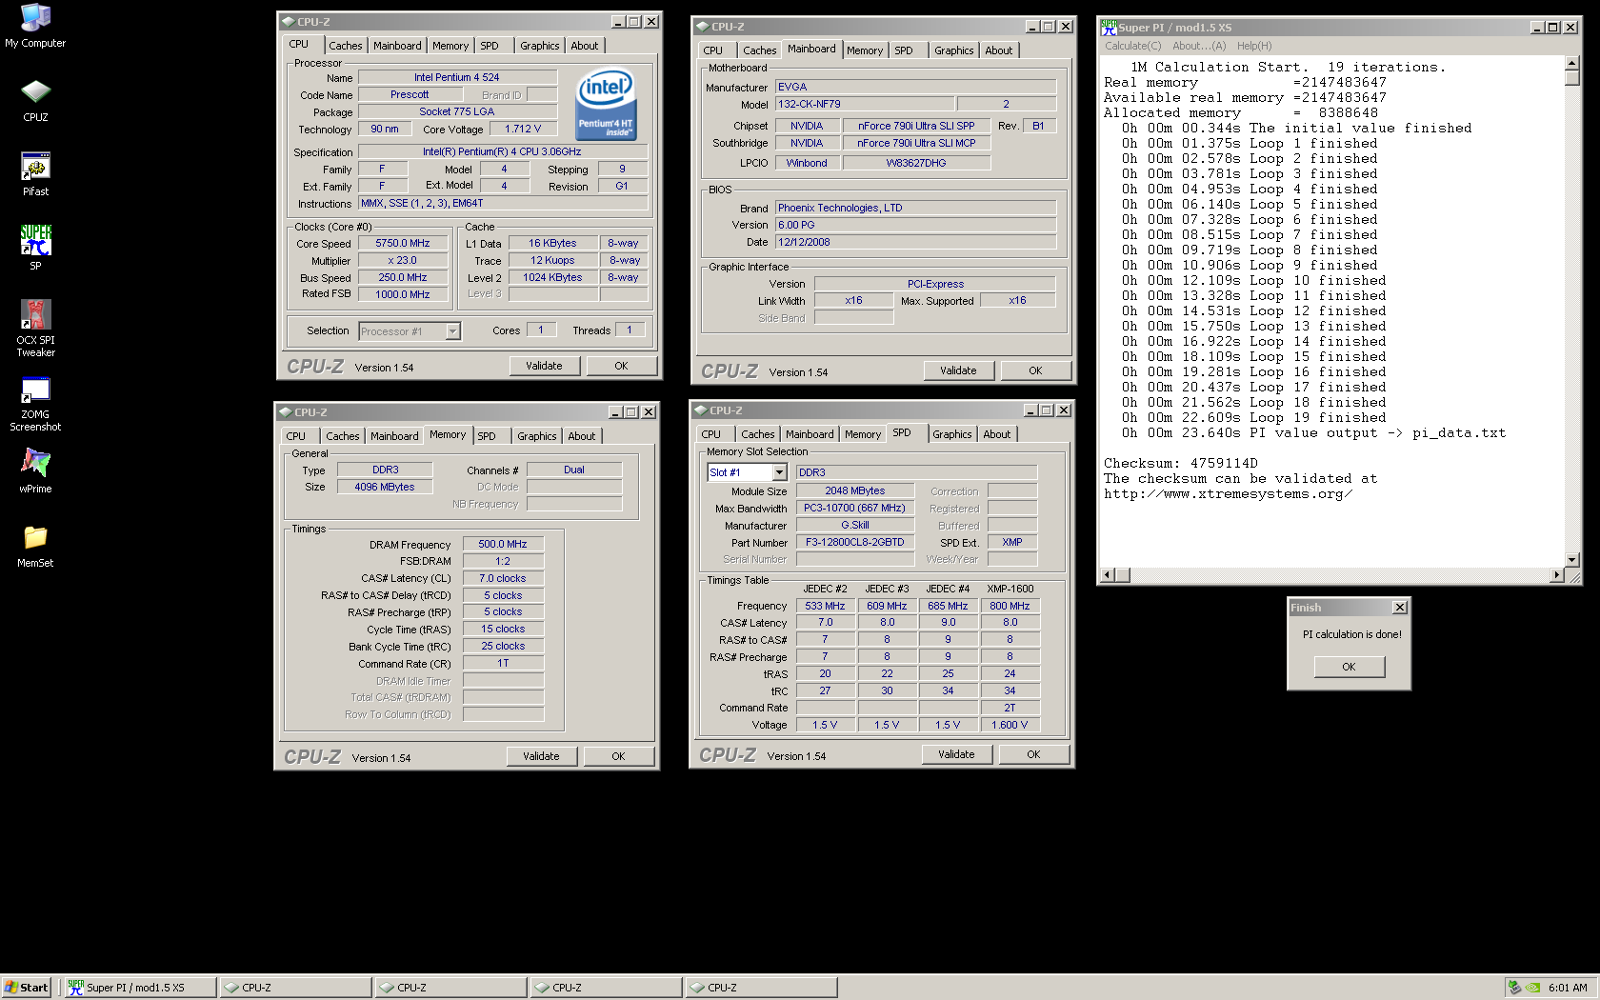Open About...(A) menu in Super PI
Viewport: 1600px width, 1000px height.
pyautogui.click(x=1199, y=46)
